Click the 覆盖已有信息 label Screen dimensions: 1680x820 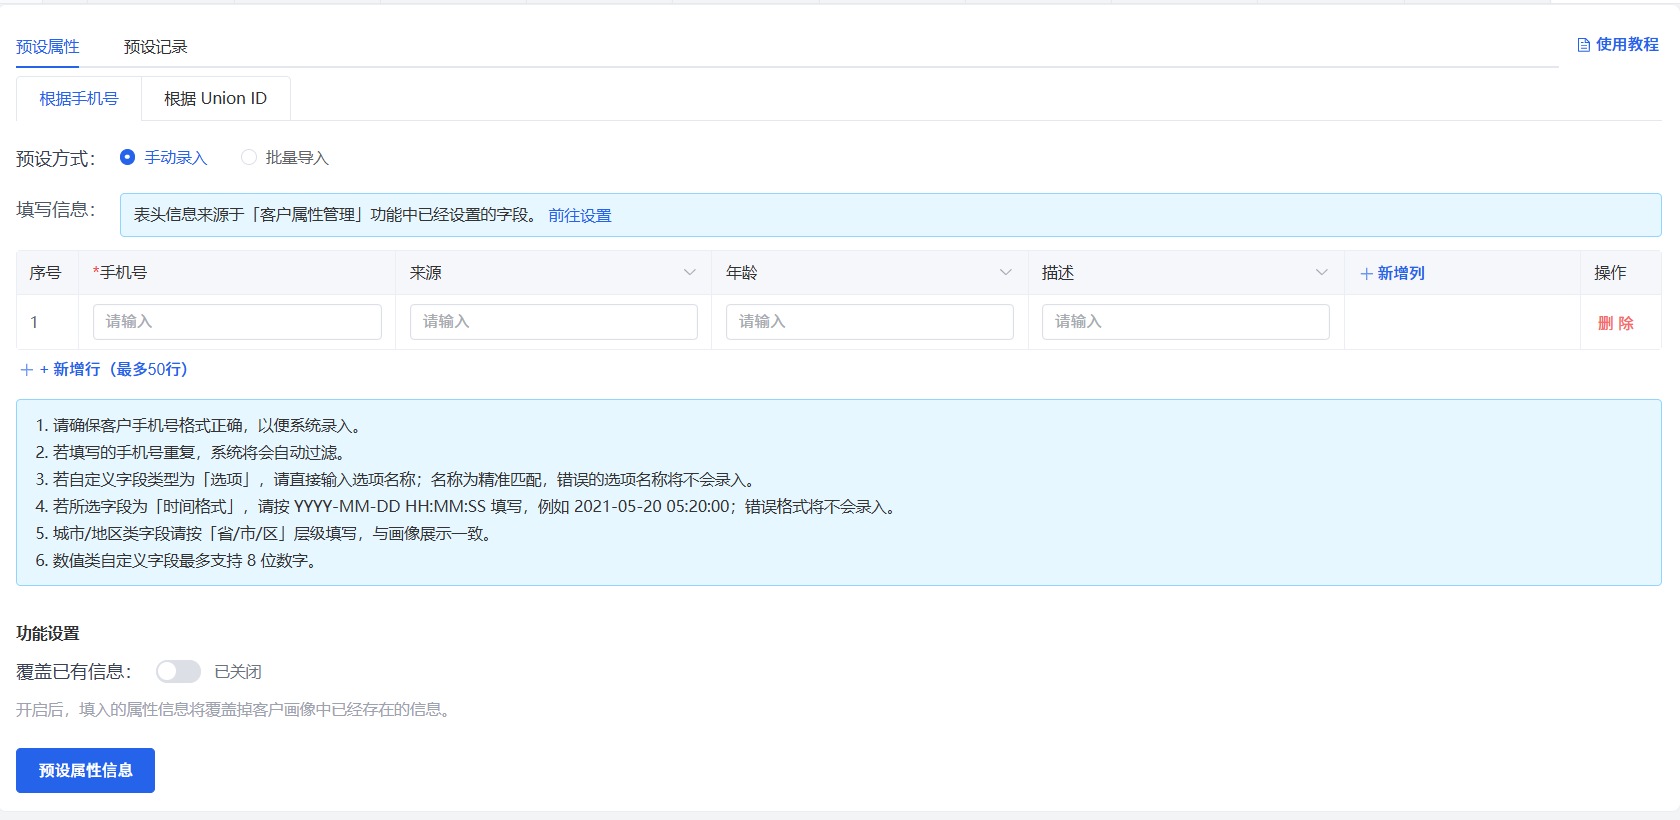tap(74, 672)
